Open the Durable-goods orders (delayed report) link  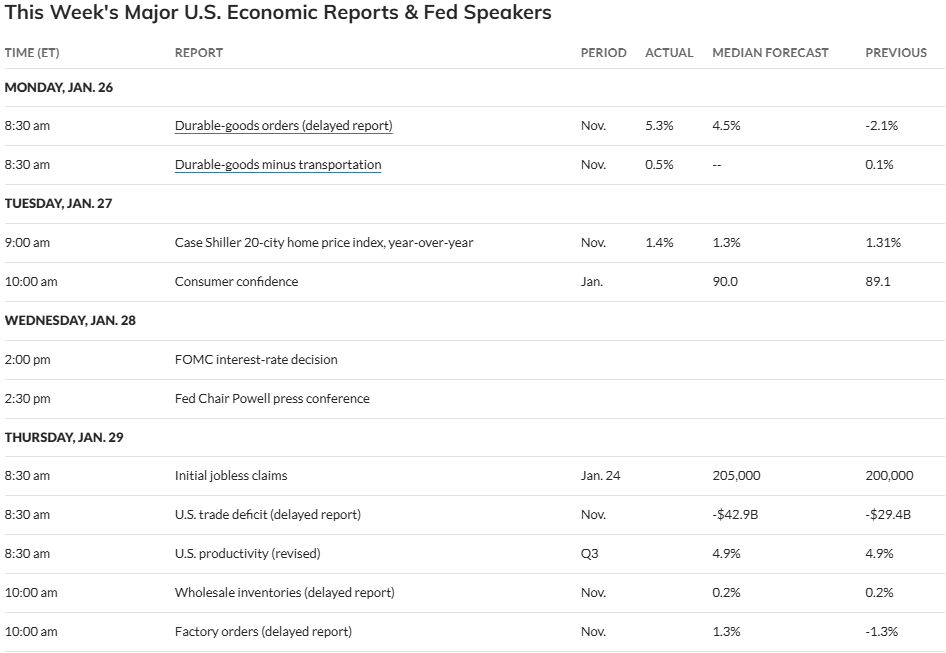(x=283, y=126)
